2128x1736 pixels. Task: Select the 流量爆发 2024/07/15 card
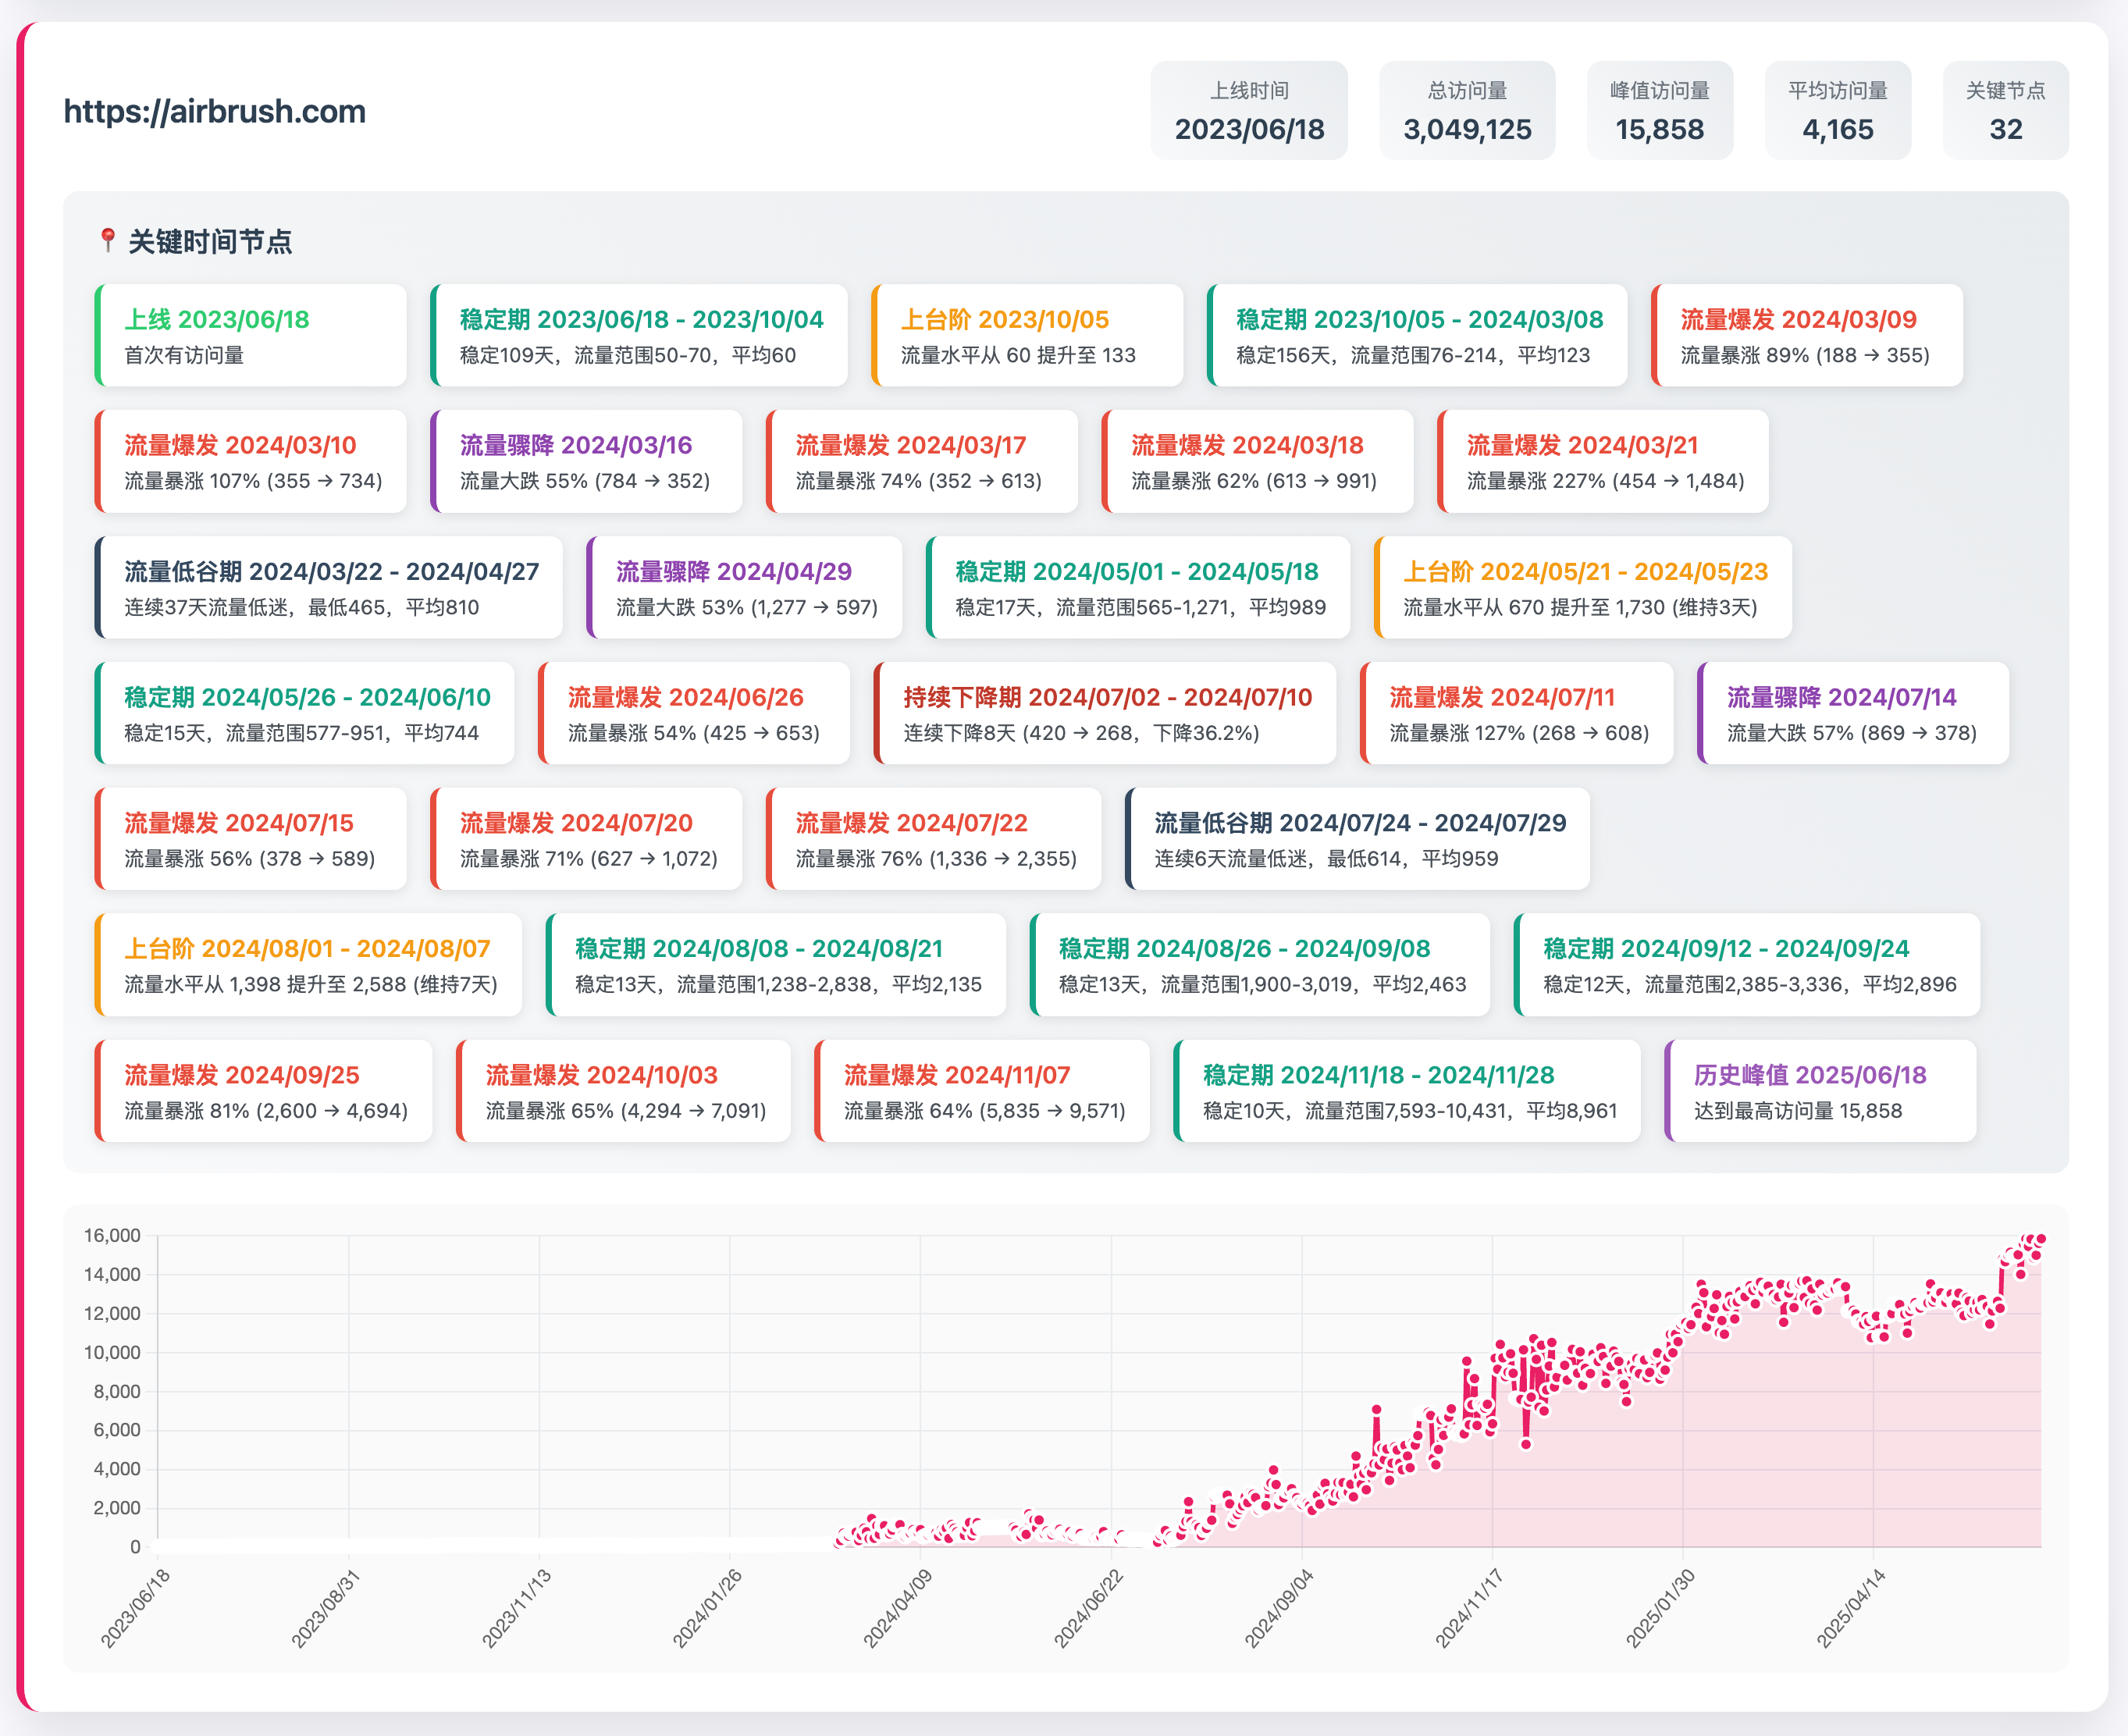[251, 839]
